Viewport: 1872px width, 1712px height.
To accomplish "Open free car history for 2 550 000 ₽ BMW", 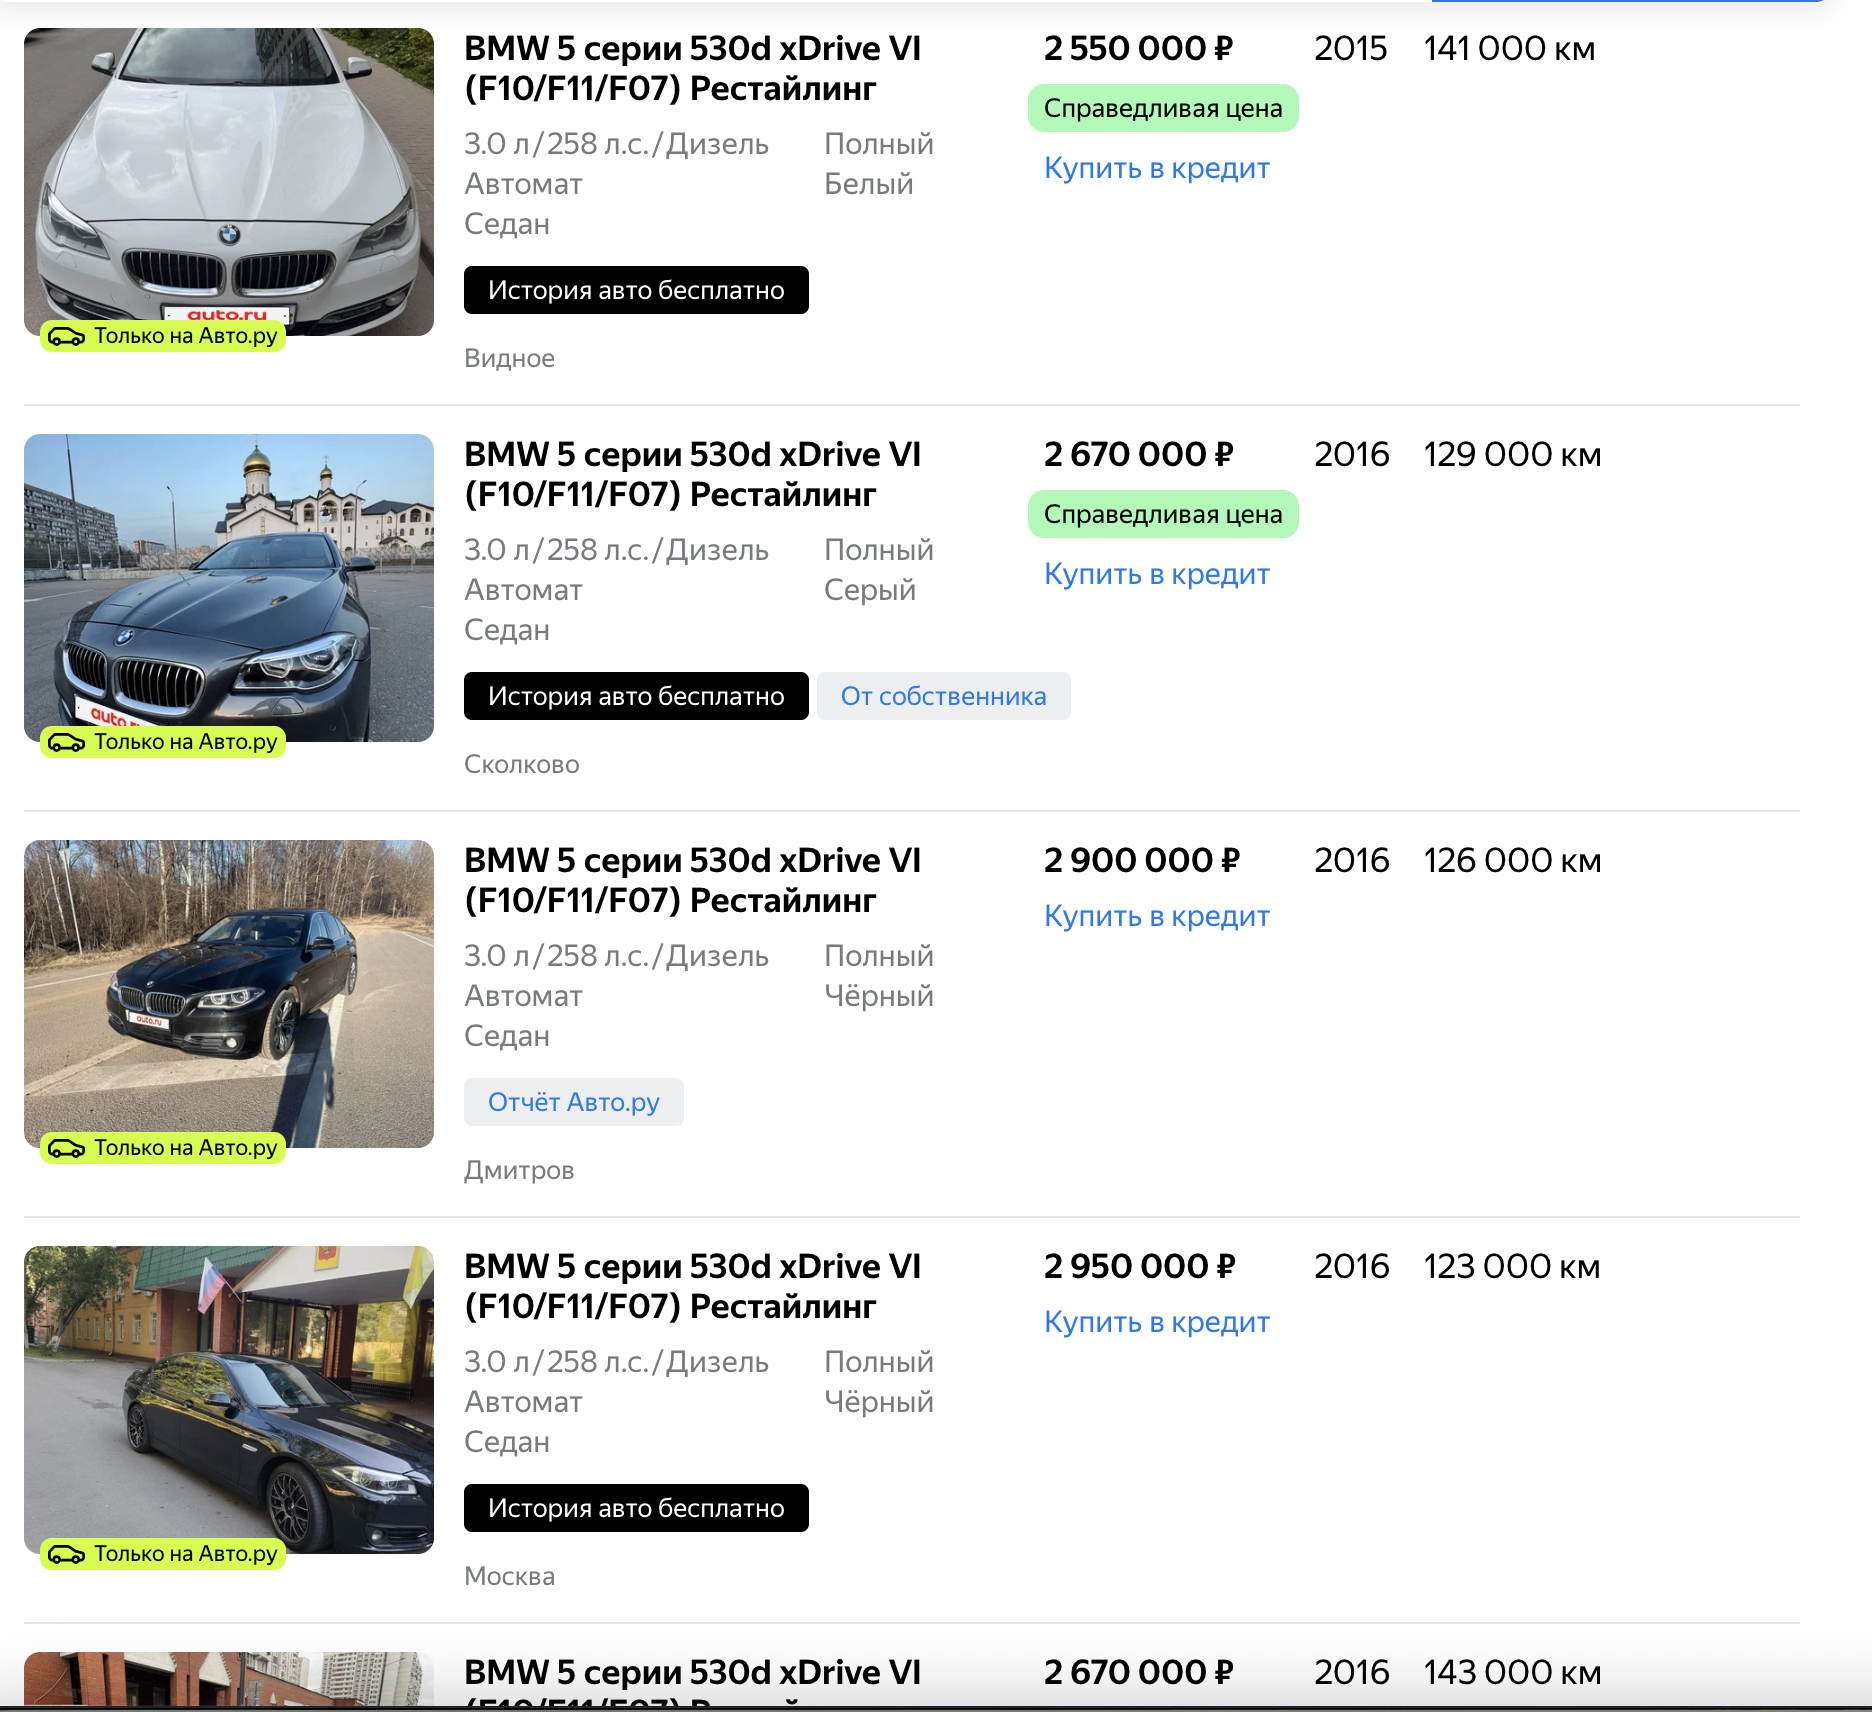I will [636, 290].
